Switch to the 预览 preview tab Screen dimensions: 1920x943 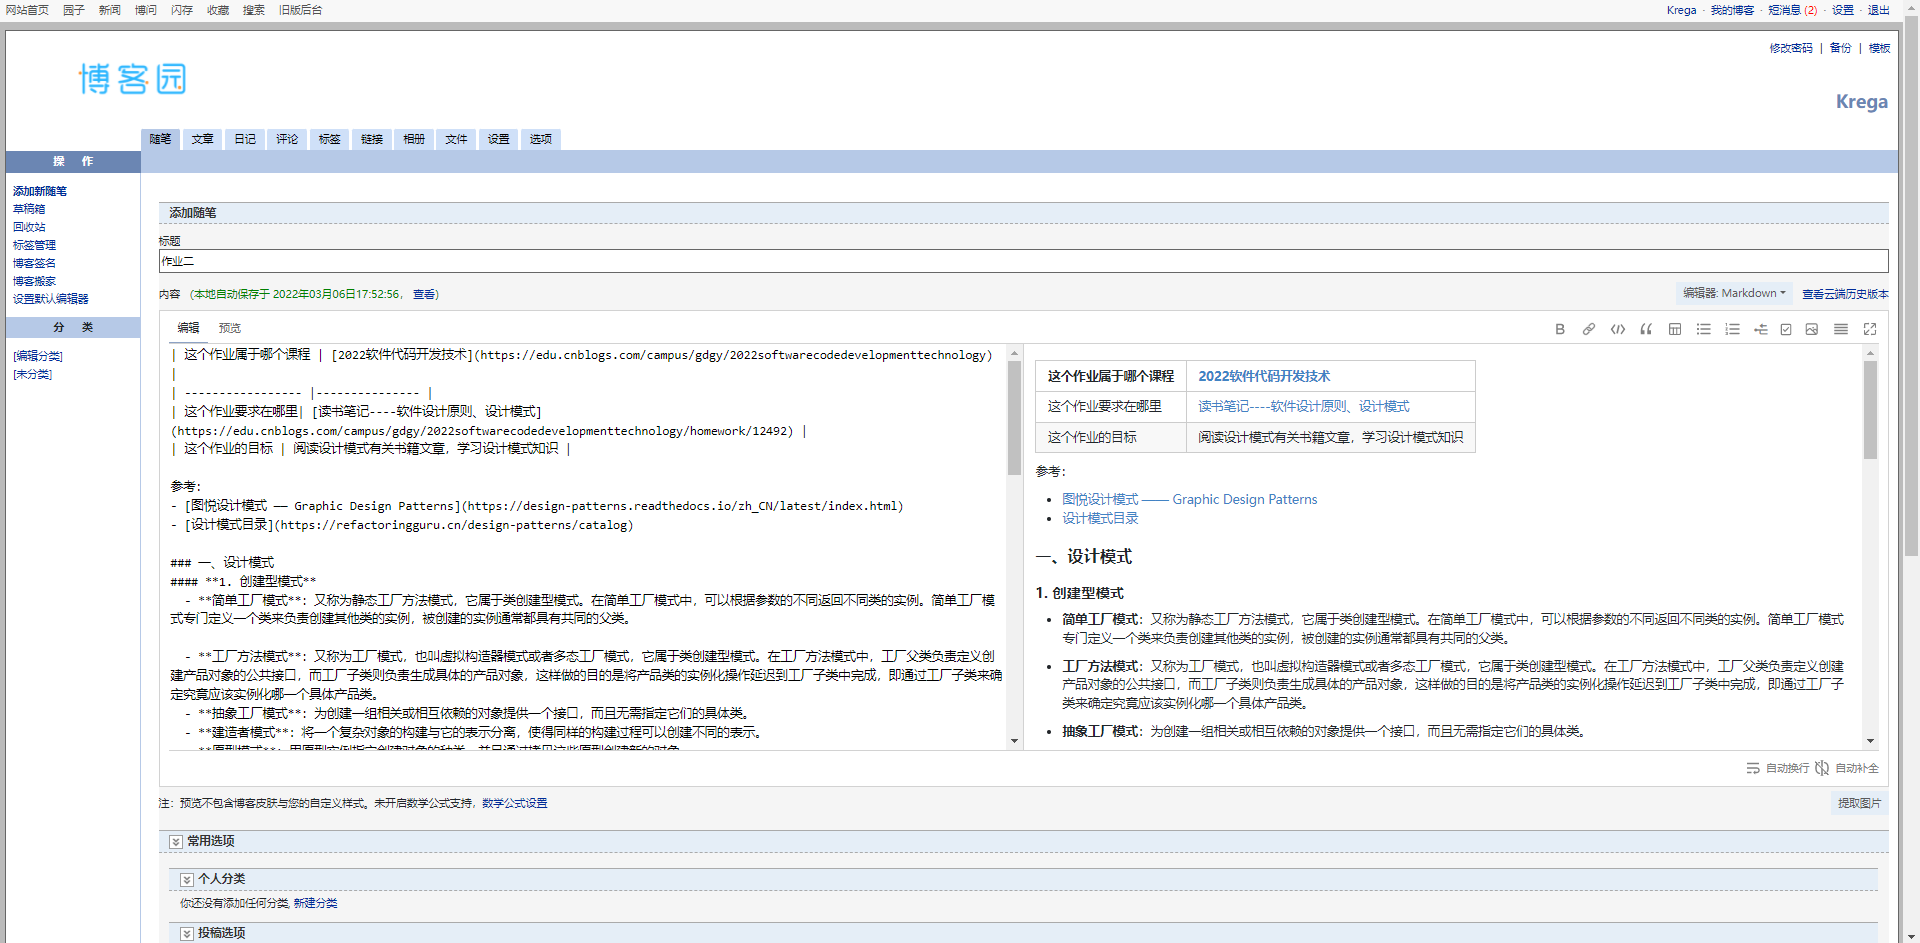tap(230, 328)
